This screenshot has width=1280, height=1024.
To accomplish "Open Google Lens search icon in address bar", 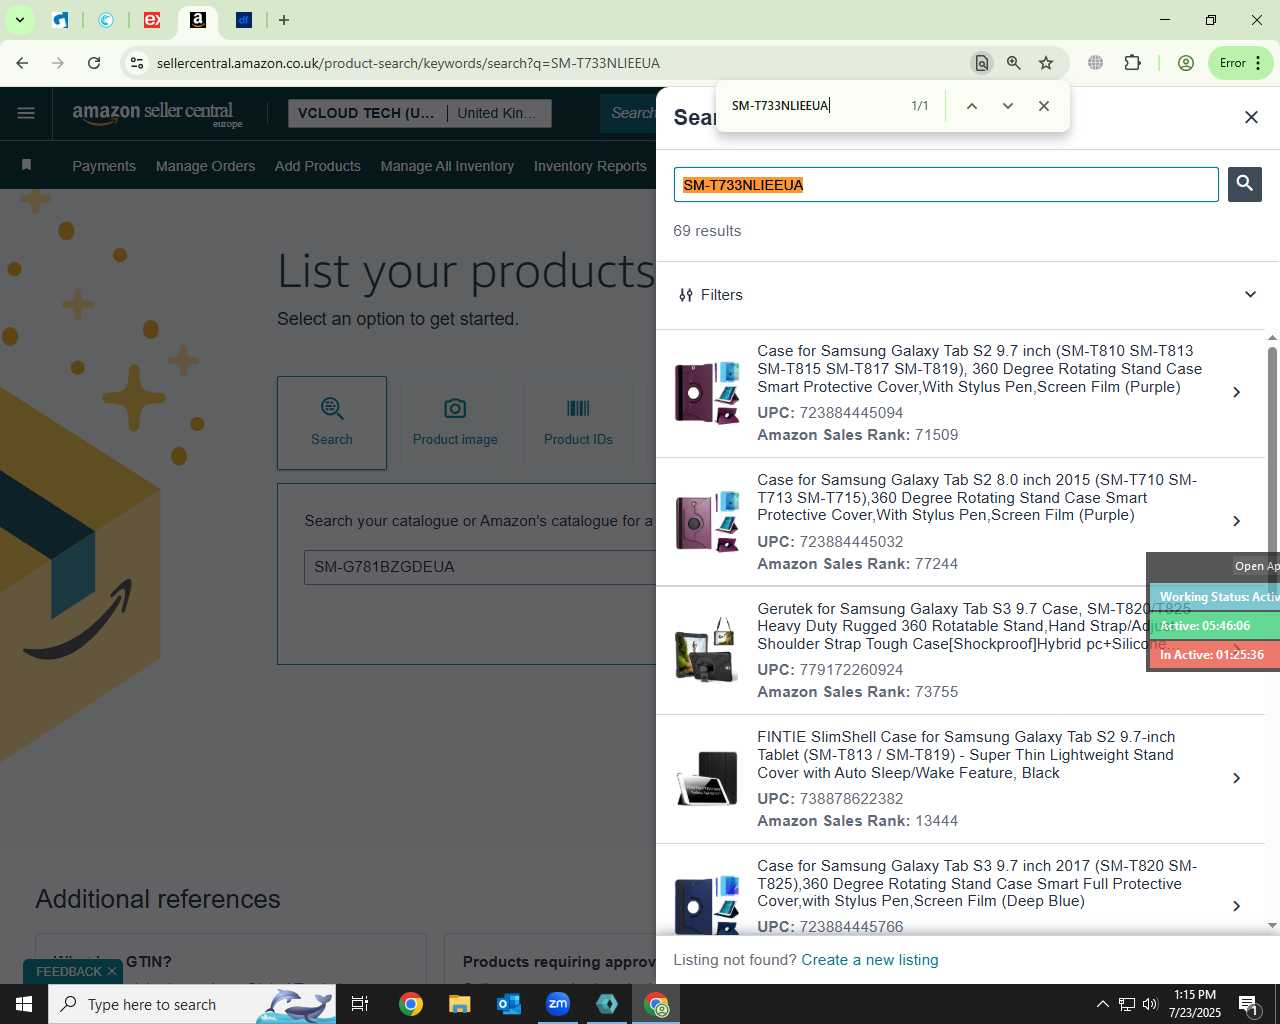I will click(x=982, y=63).
